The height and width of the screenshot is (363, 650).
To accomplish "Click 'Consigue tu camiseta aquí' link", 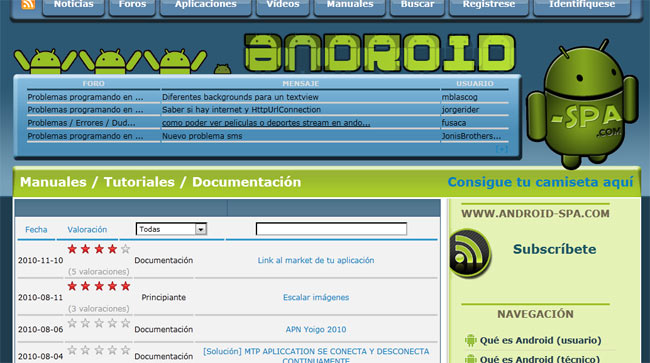I will click(x=540, y=182).
